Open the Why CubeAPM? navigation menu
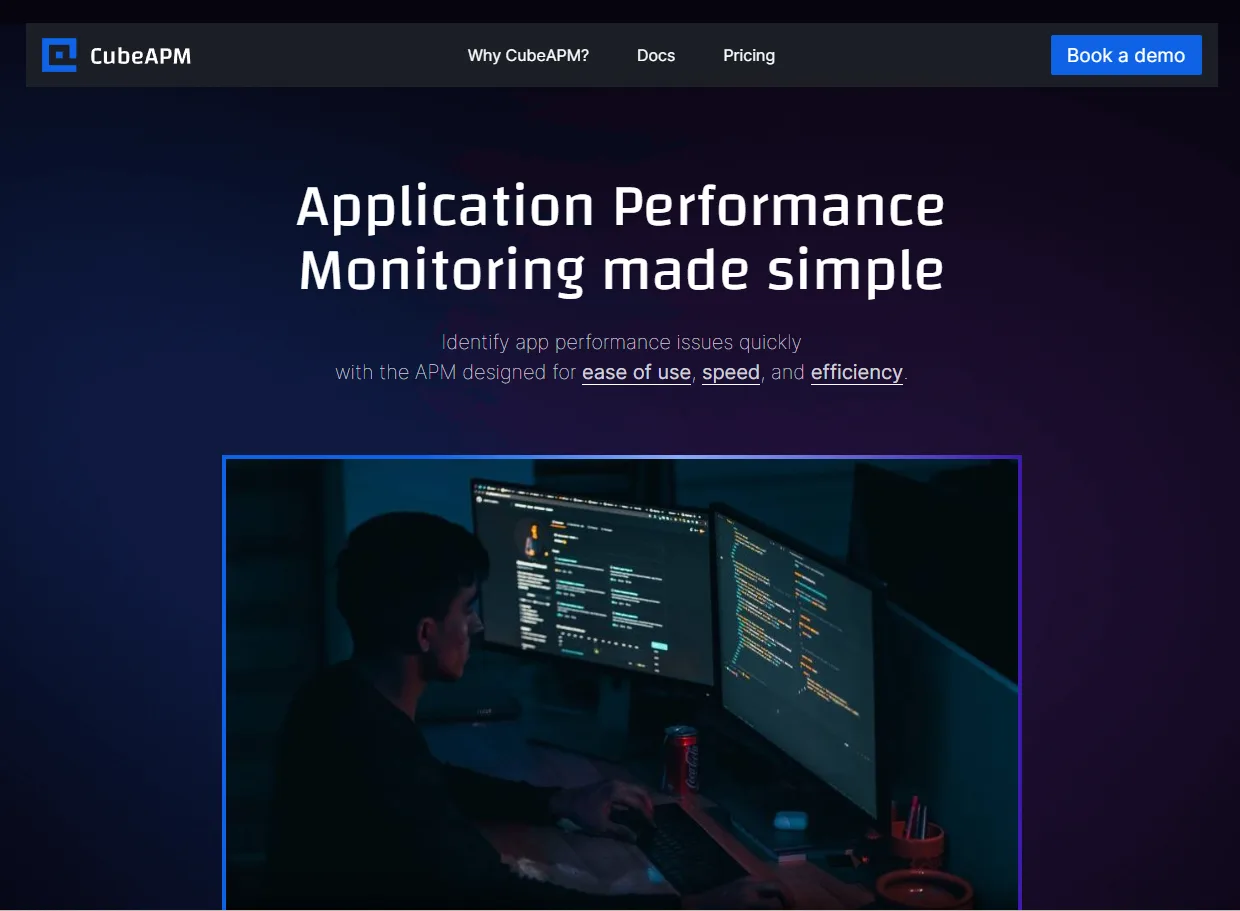The height and width of the screenshot is (911, 1240). click(528, 55)
